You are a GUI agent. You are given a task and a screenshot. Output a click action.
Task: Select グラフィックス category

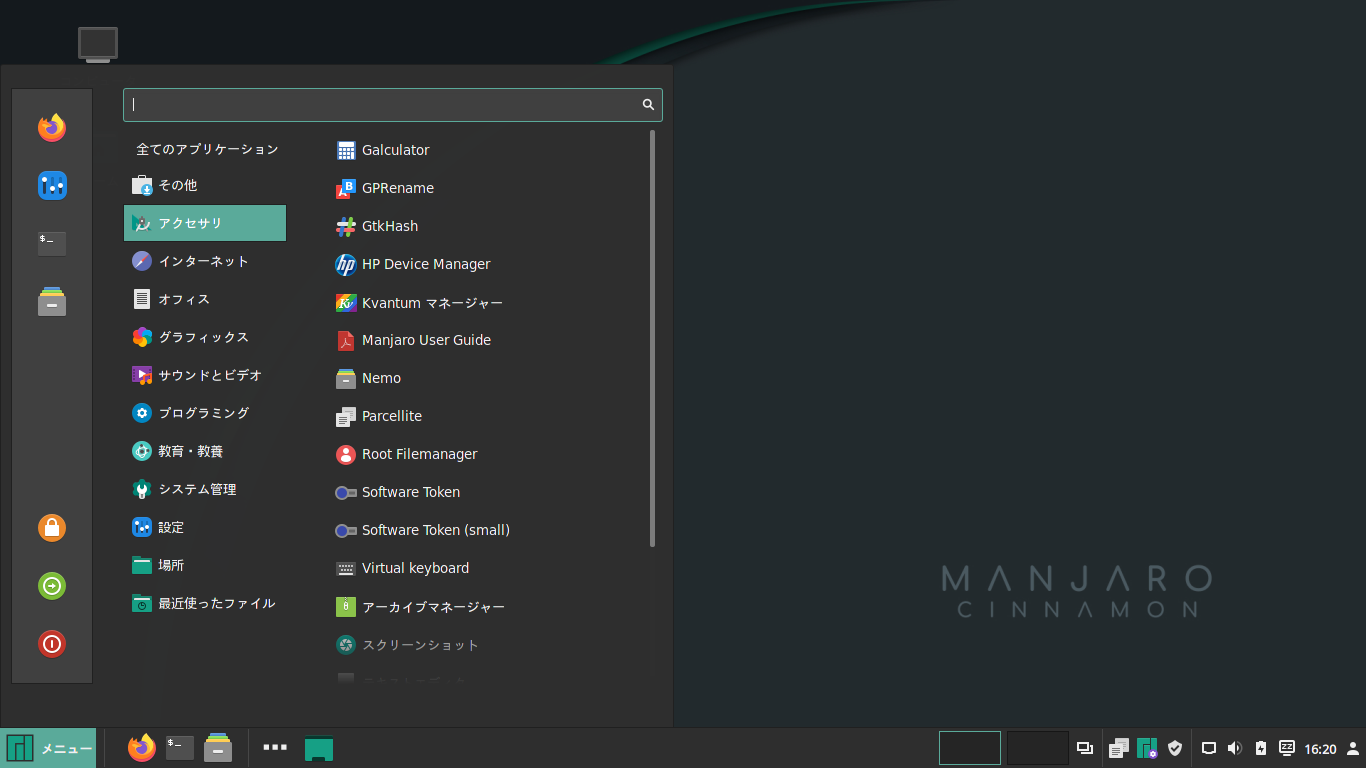tap(205, 337)
